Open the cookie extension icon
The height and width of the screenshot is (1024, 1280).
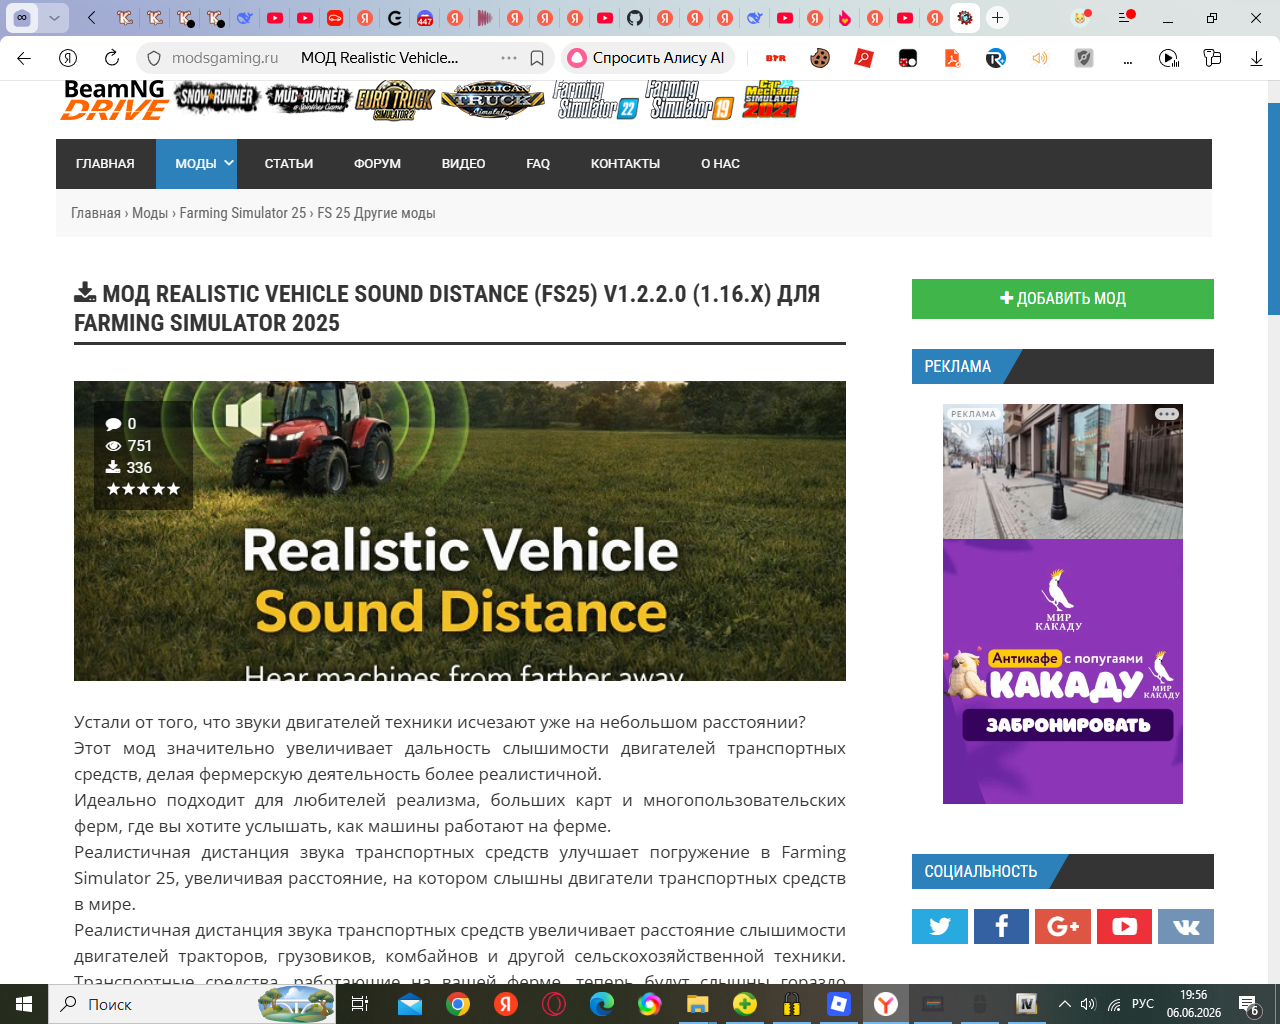(820, 58)
